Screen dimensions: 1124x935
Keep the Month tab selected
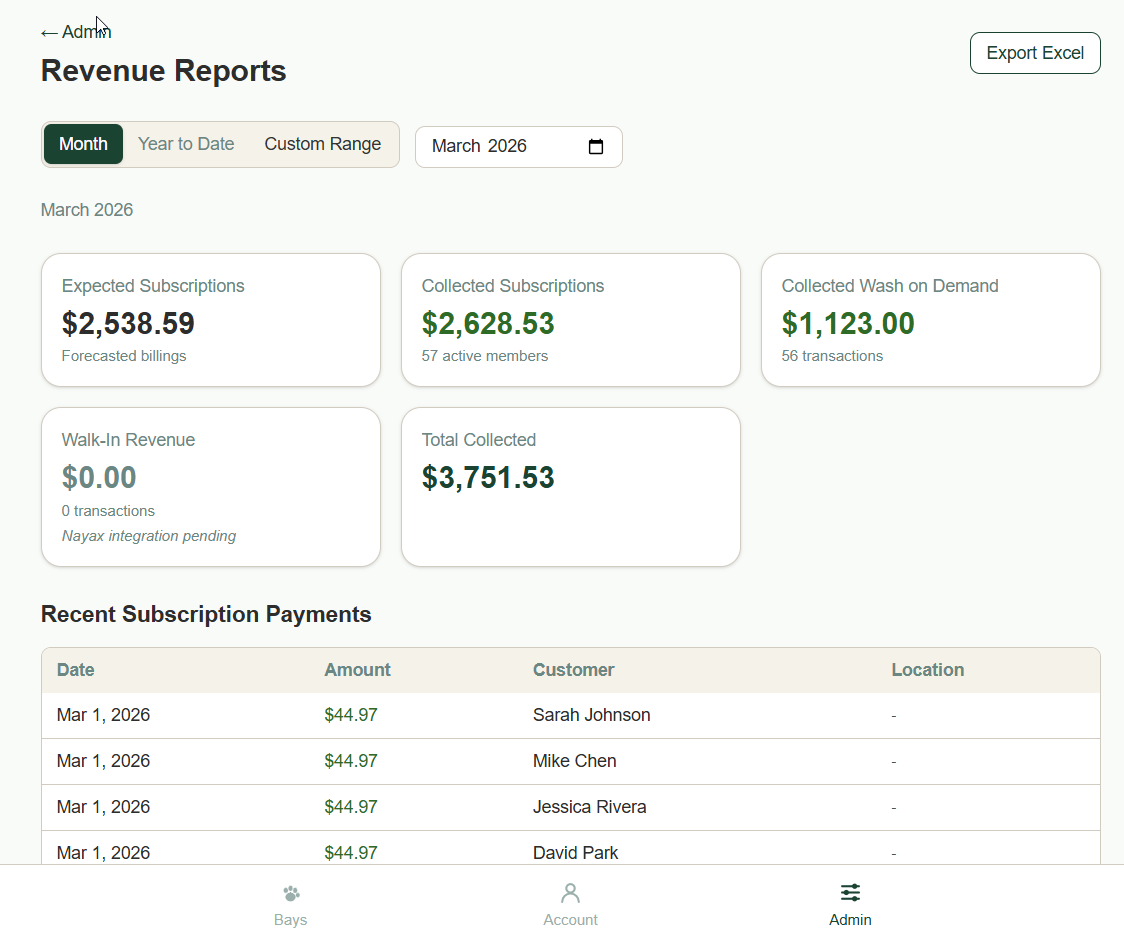83,143
